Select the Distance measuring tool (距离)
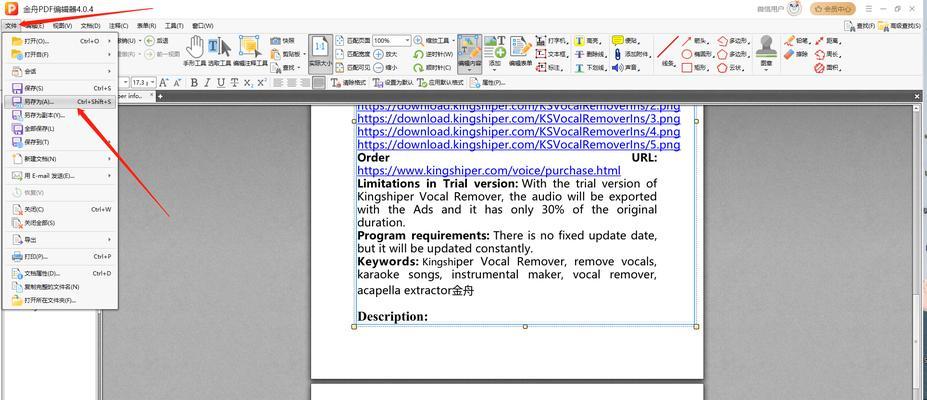The height and width of the screenshot is (400, 927). coord(827,41)
